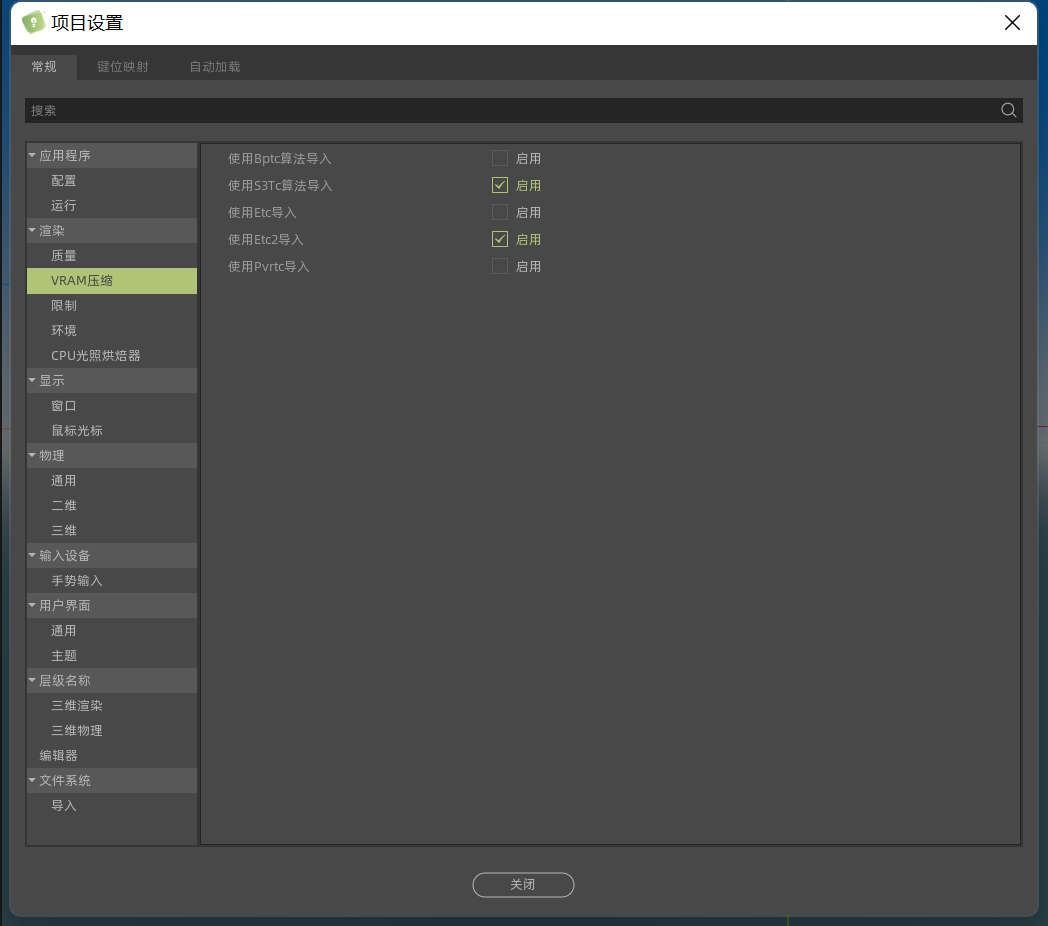1048x926 pixels.
Task: Click the 关闭 button
Action: coord(523,885)
